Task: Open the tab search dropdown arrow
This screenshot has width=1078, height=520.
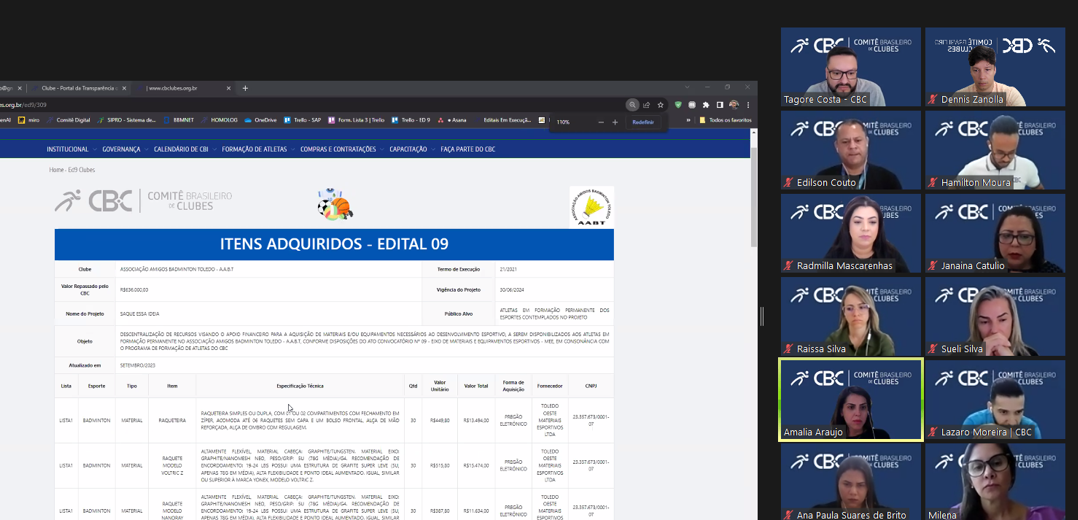Action: [686, 87]
